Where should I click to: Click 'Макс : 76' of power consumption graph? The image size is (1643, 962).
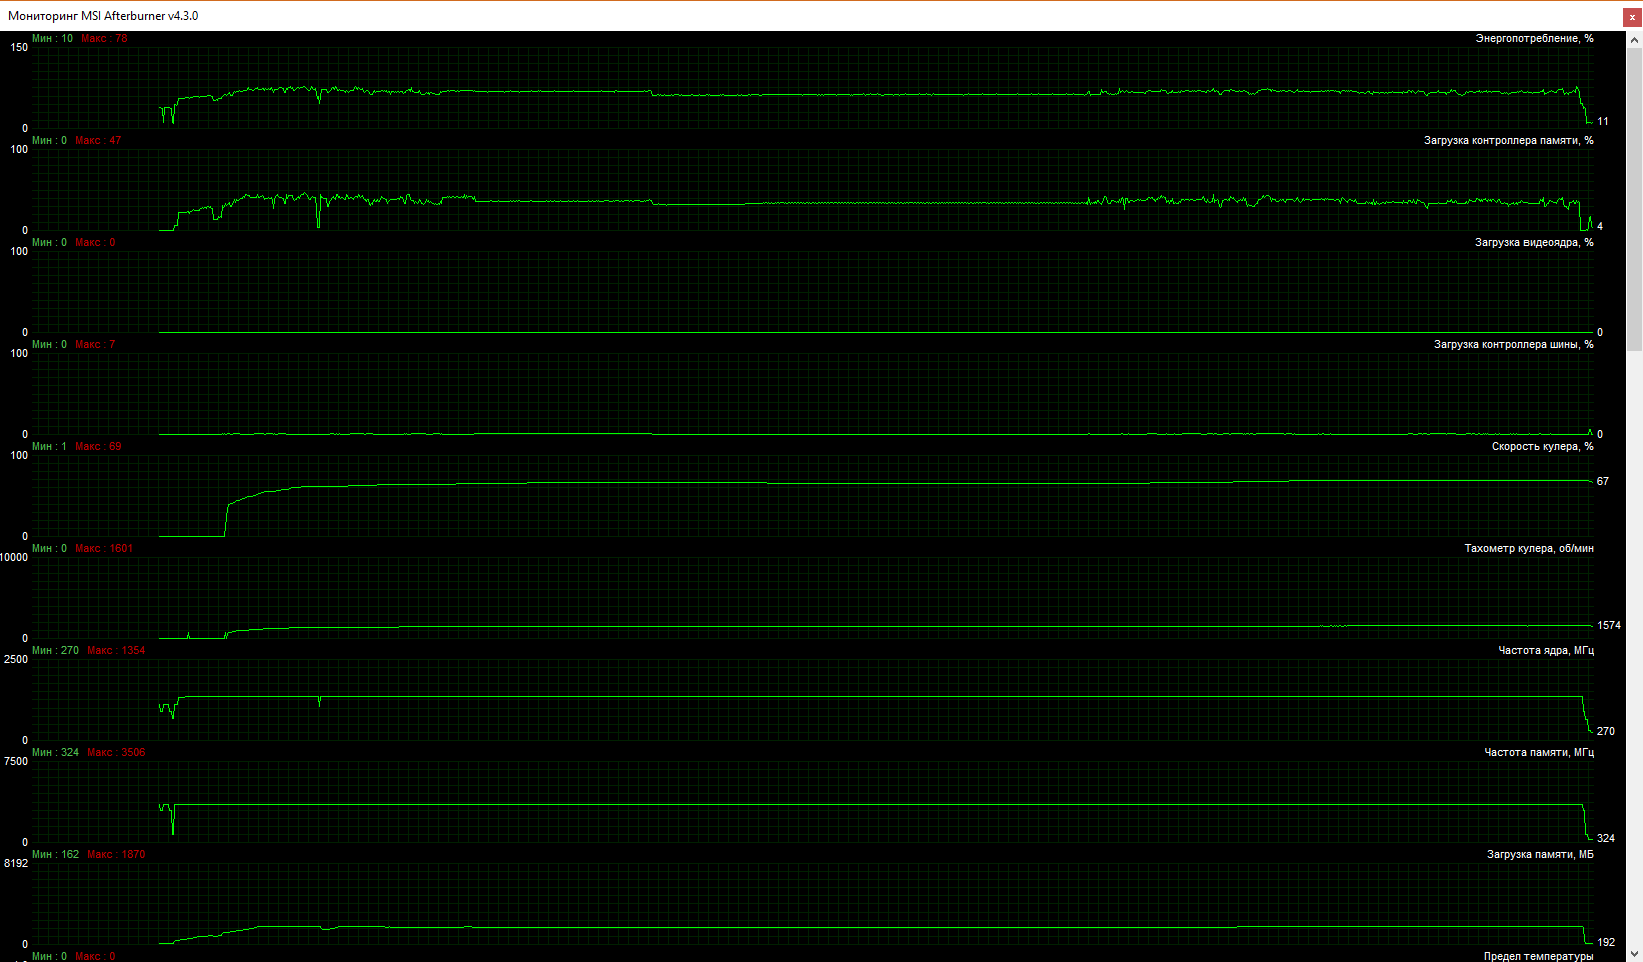pos(104,38)
